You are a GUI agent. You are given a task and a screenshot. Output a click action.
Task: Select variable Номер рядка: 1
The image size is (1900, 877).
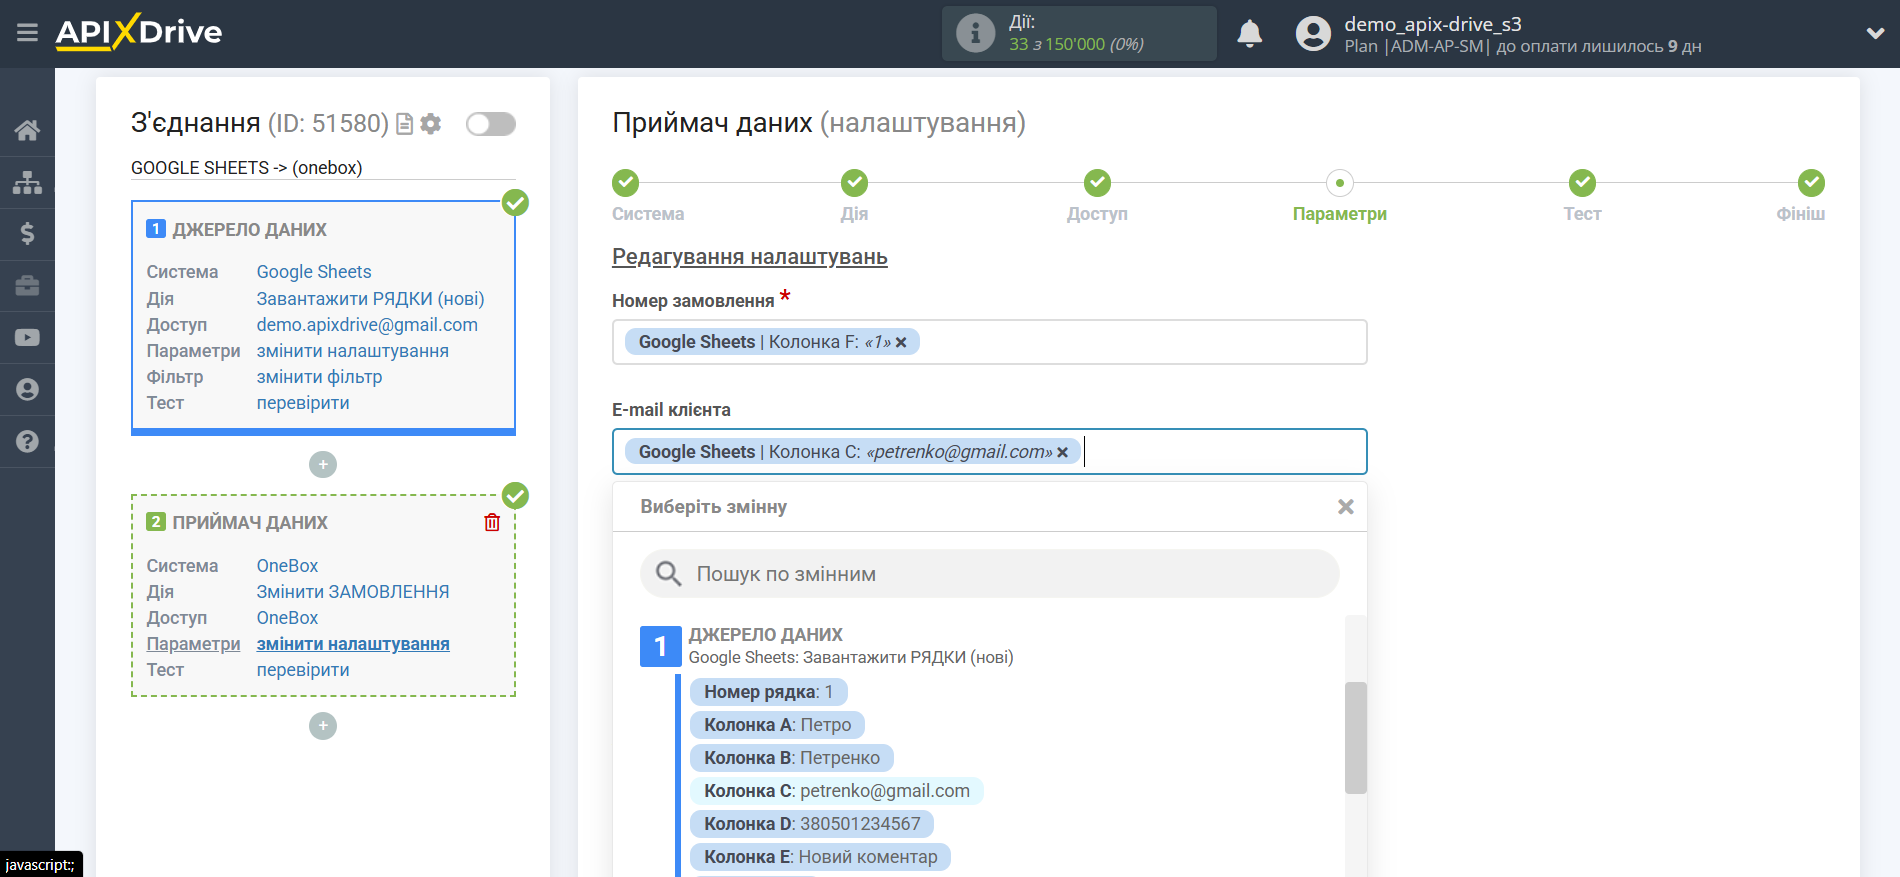[x=768, y=692]
